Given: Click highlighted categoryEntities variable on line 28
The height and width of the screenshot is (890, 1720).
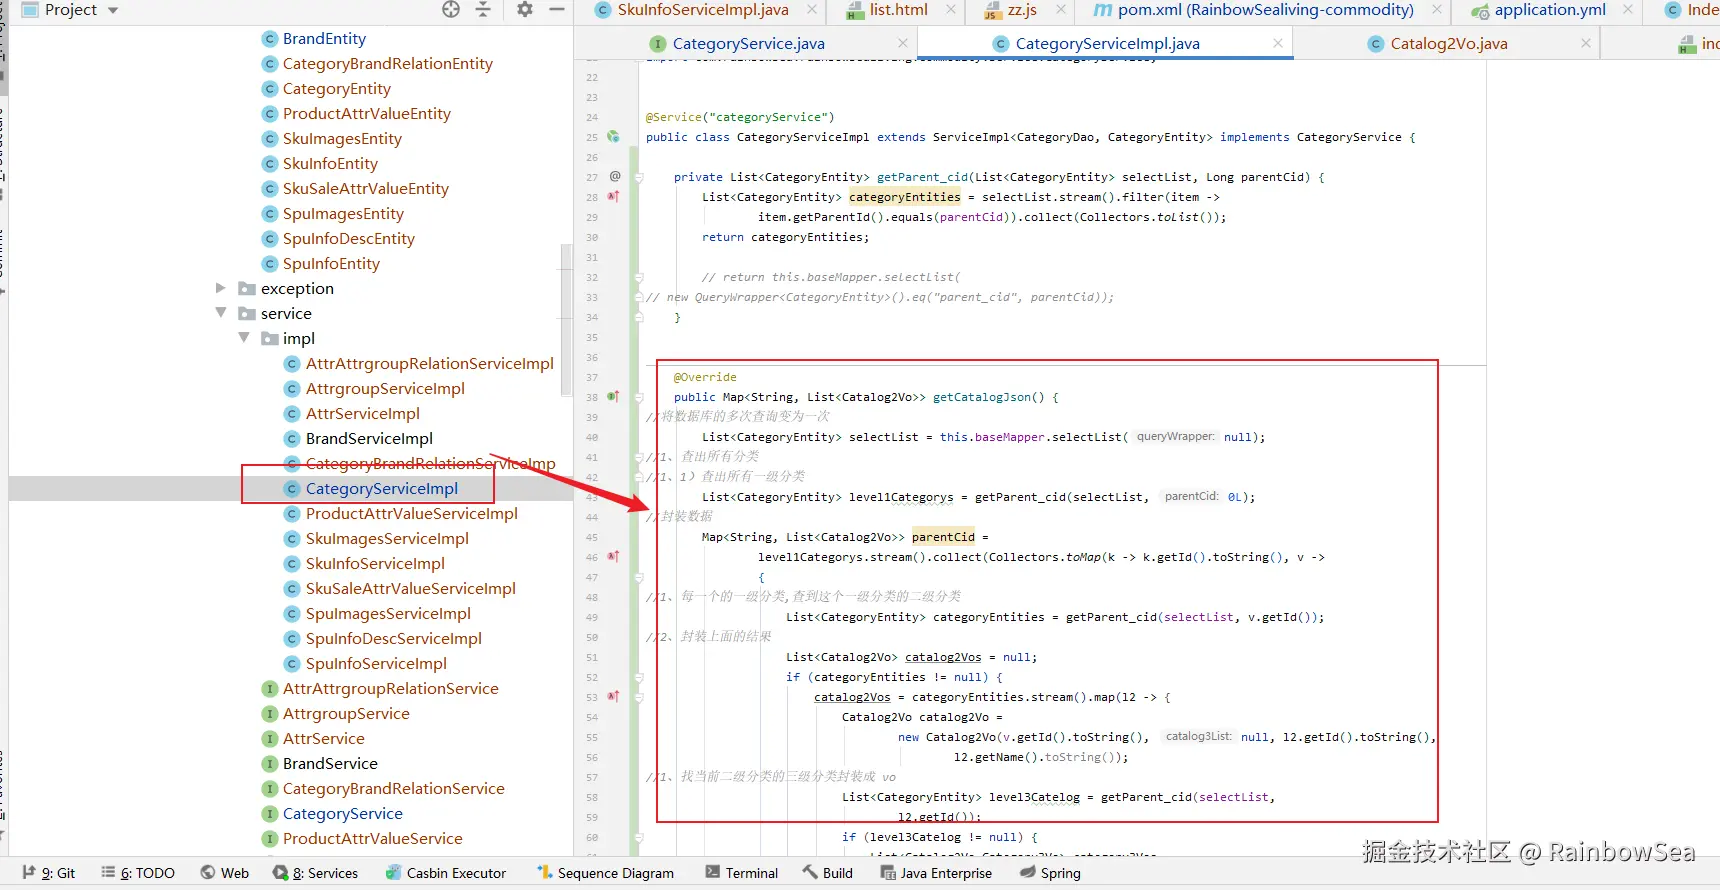Looking at the screenshot, I should tap(904, 197).
